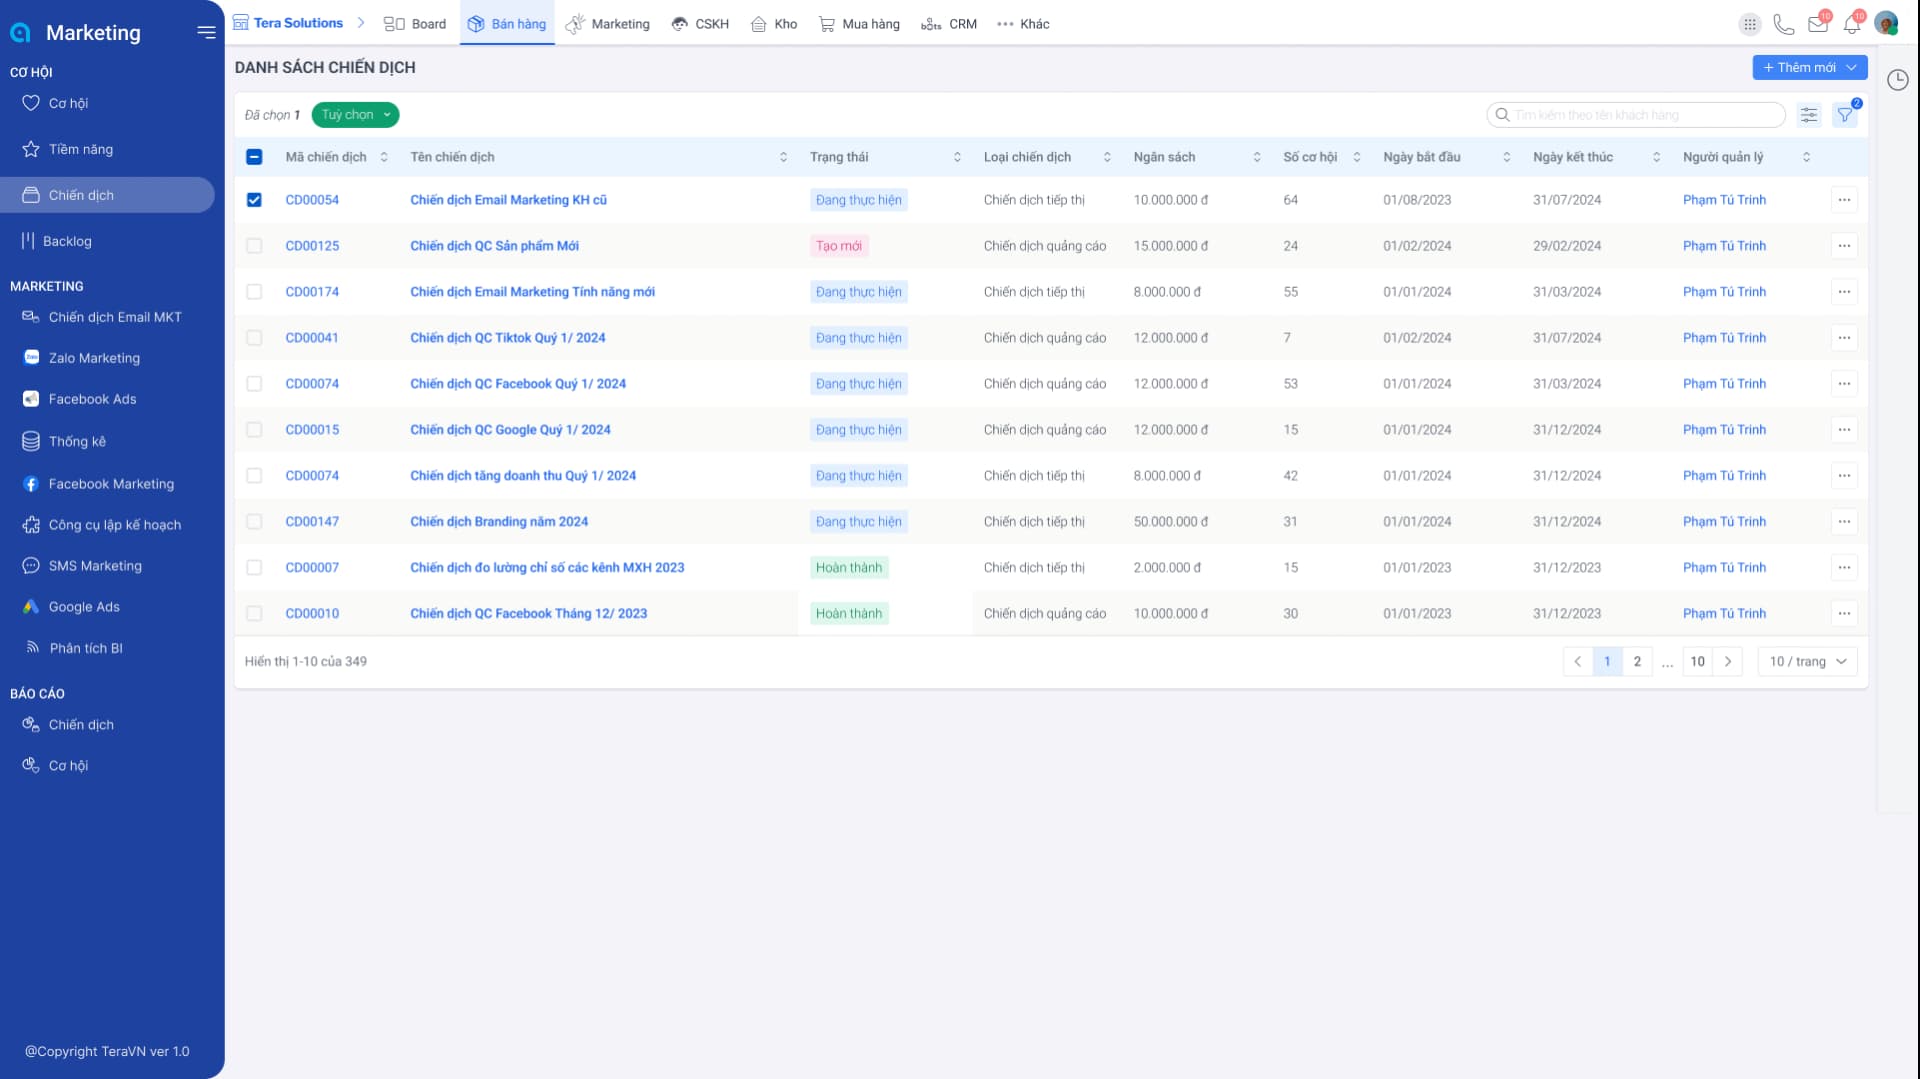Uncheck the CD00054 campaign checkbox
1920x1079 pixels.
click(x=254, y=200)
